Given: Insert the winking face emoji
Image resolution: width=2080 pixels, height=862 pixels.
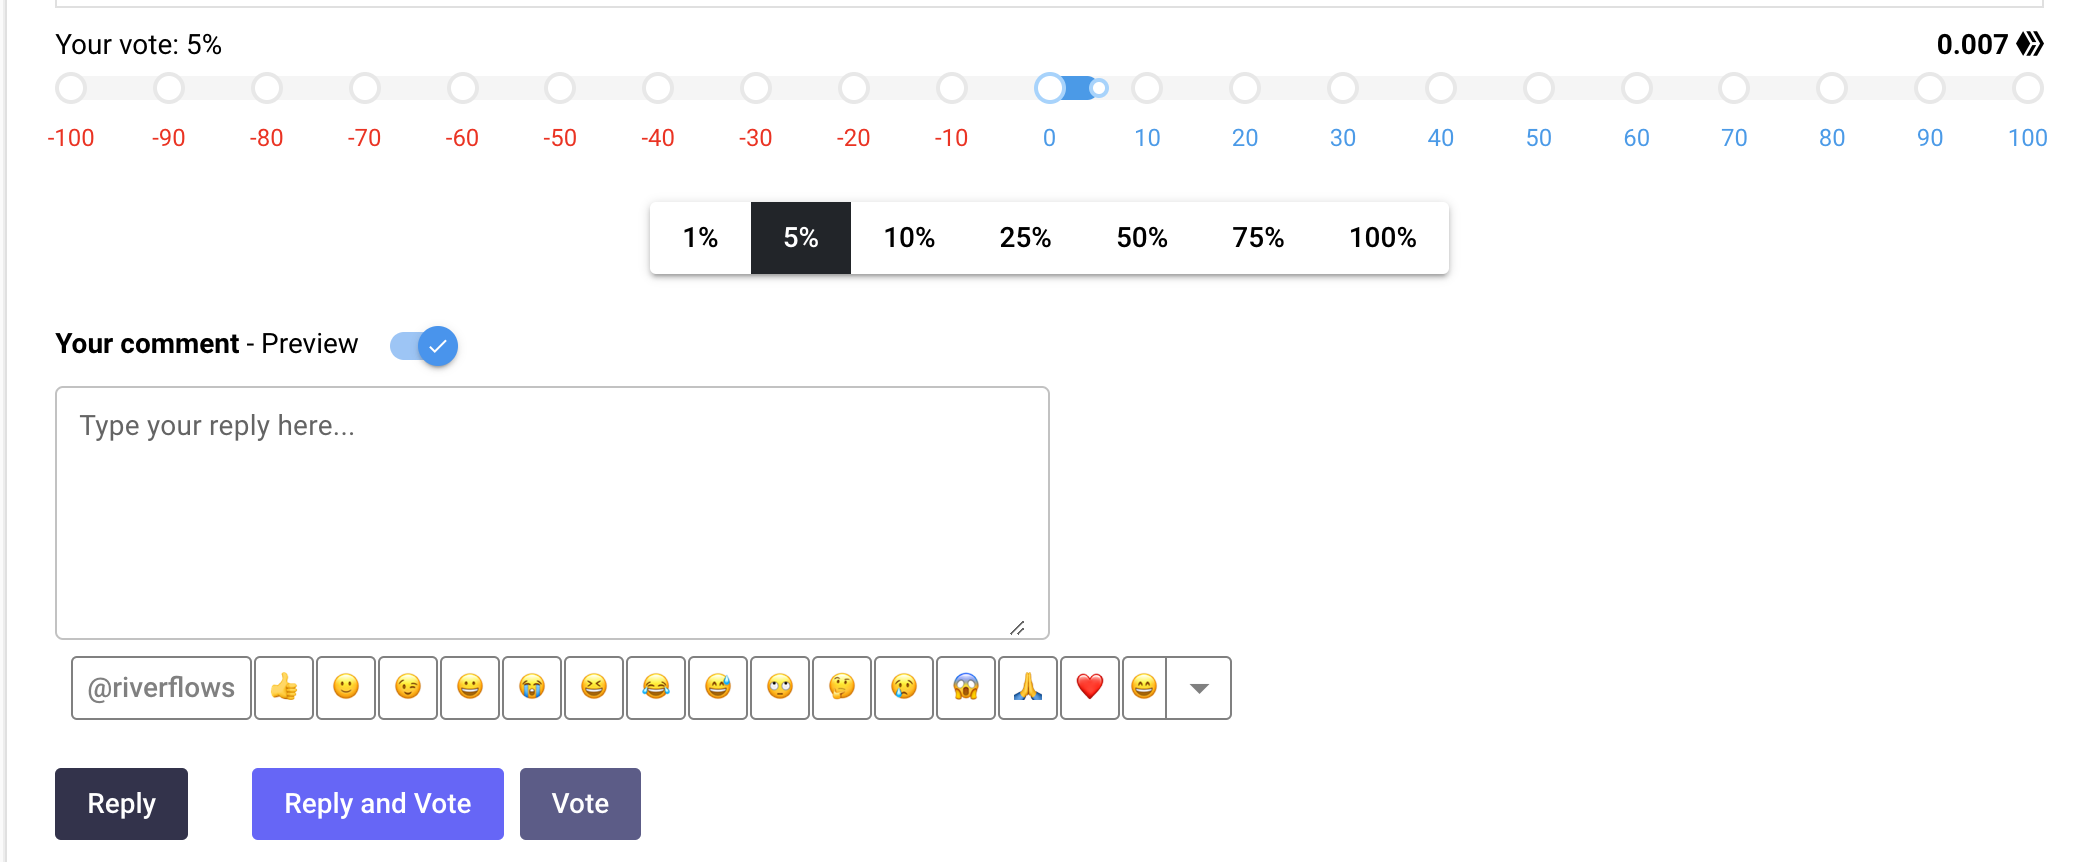Looking at the screenshot, I should coord(408,688).
